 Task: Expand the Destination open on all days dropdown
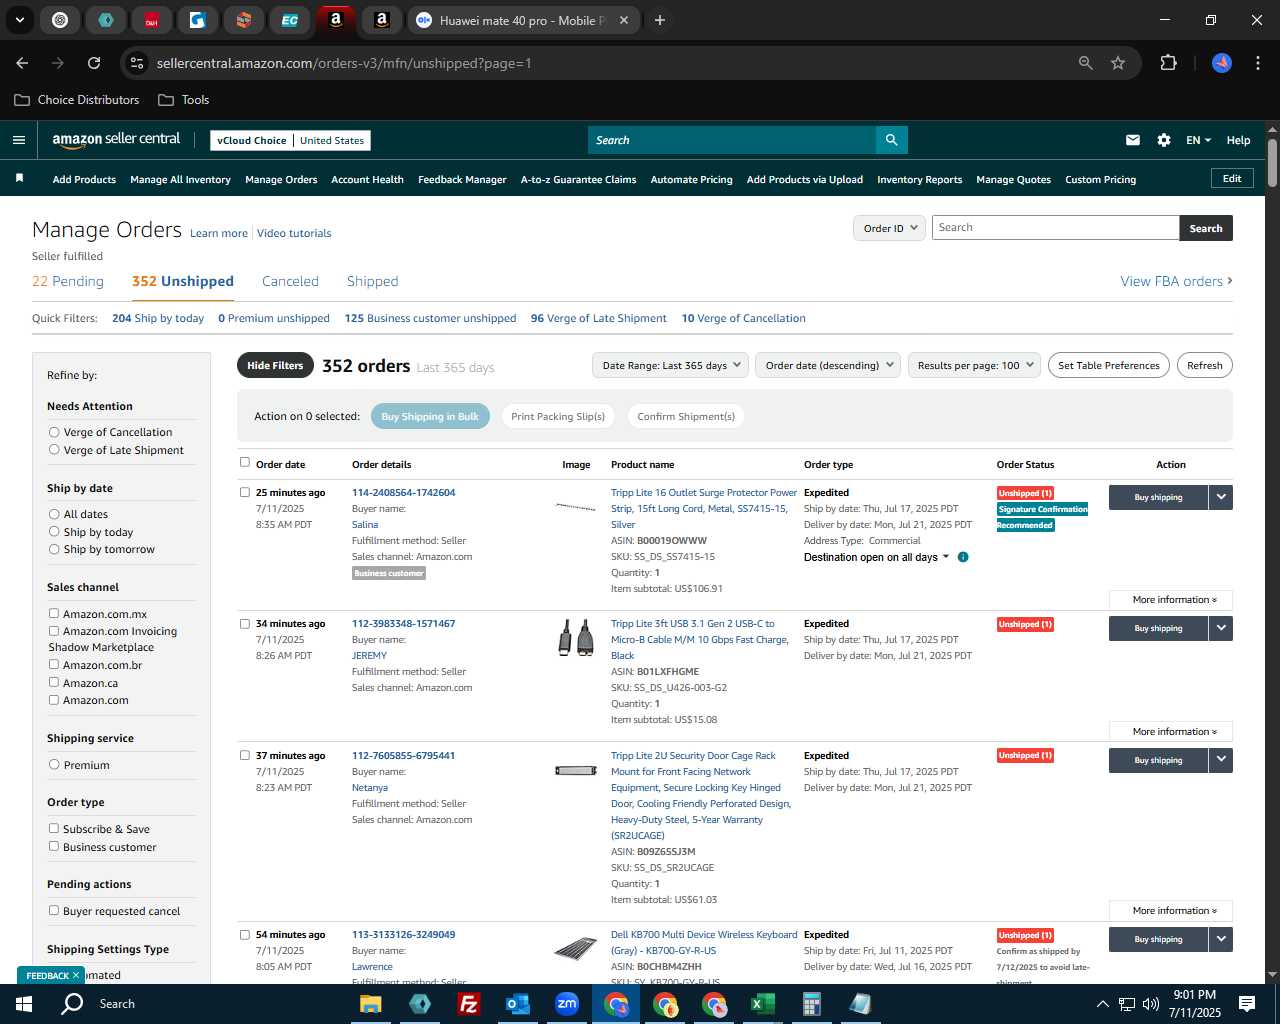coord(877,557)
